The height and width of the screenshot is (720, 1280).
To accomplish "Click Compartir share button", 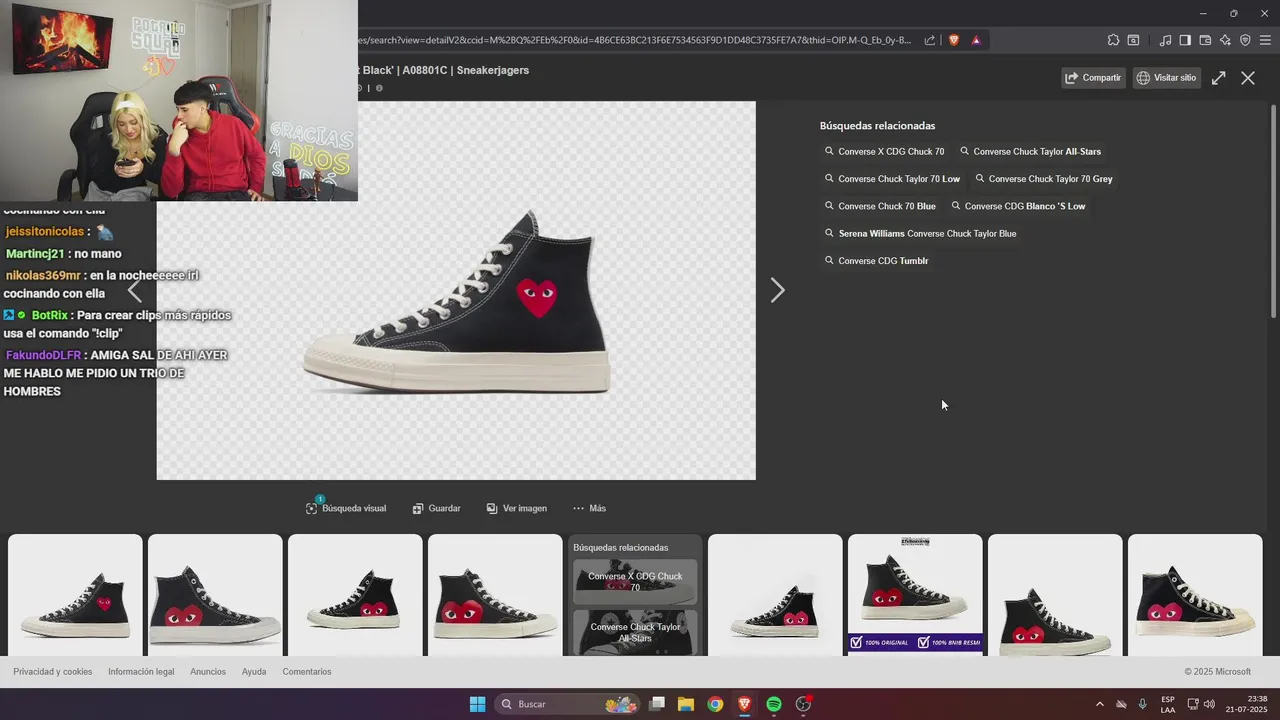I will [x=1094, y=78].
